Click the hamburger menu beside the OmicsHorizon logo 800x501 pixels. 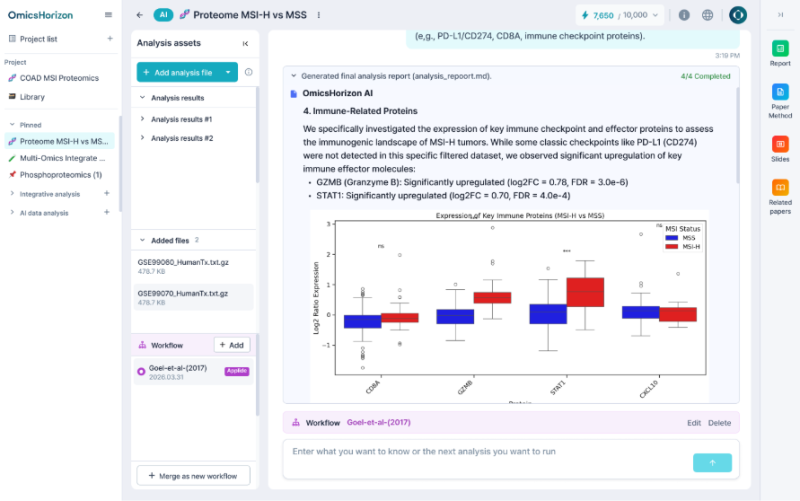click(108, 15)
